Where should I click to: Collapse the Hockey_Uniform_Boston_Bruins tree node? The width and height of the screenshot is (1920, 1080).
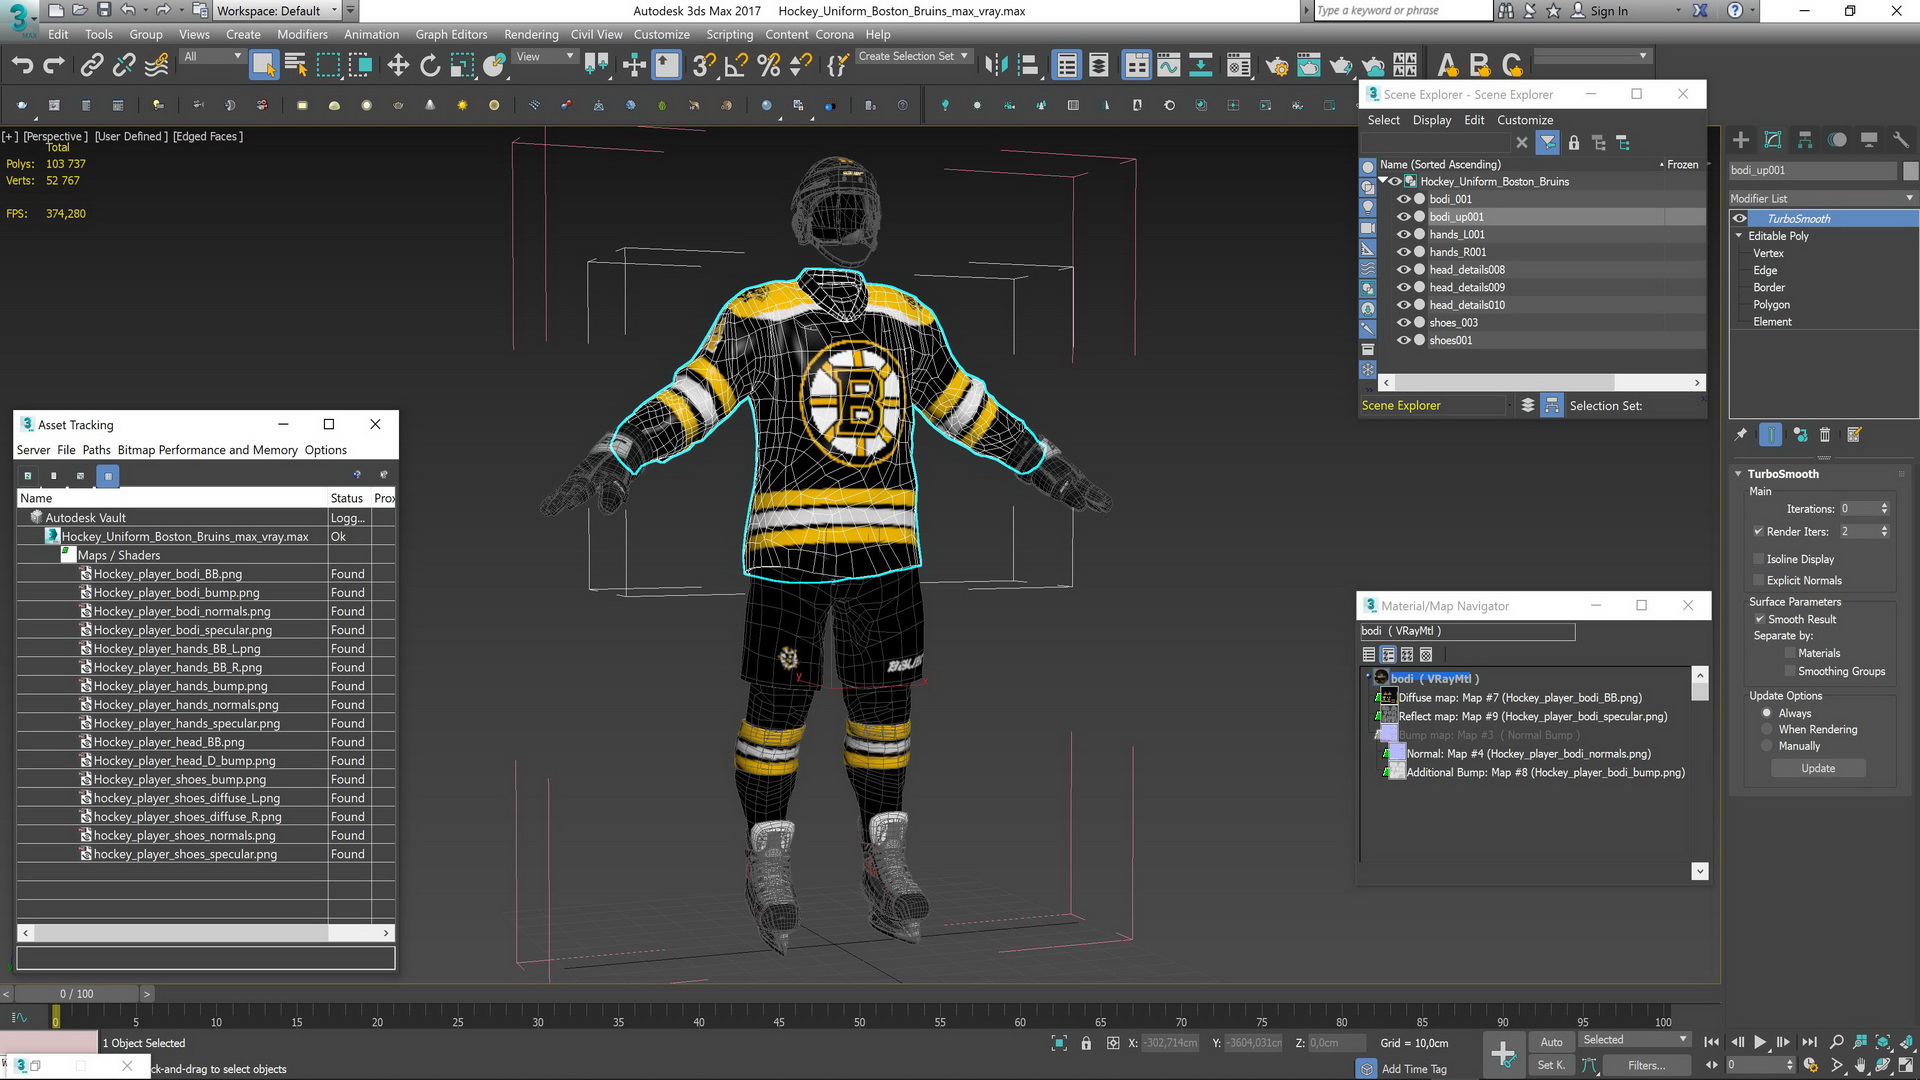click(x=1383, y=181)
